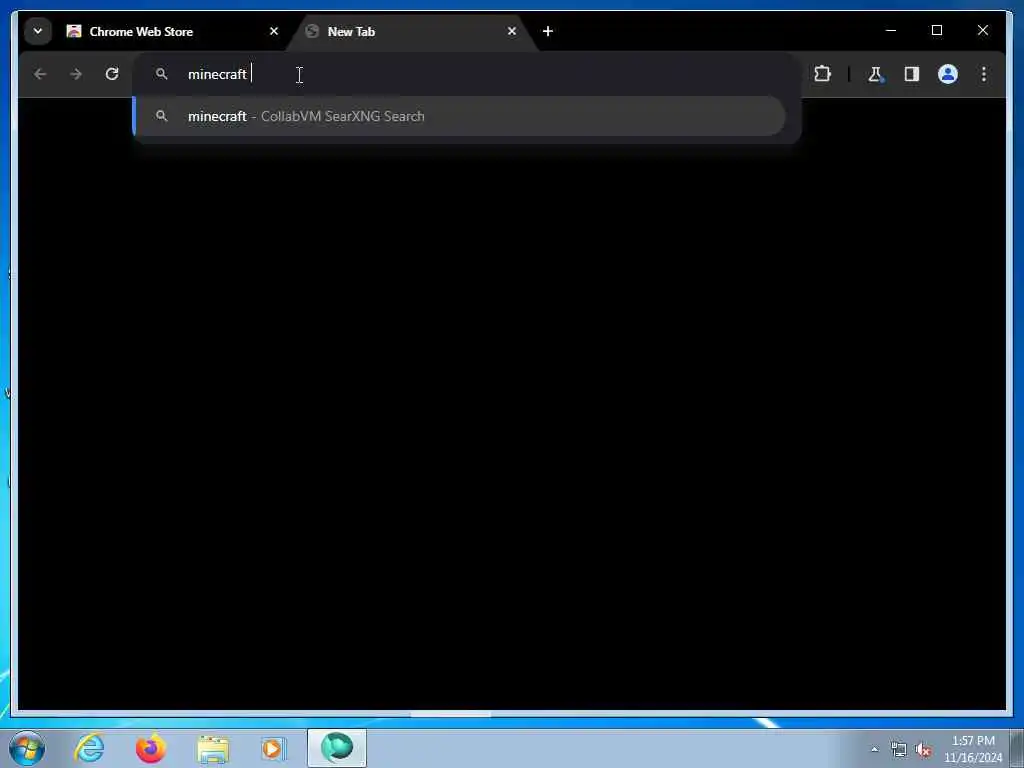The width and height of the screenshot is (1024, 768).
Task: Open Chrome three-dot menu
Action: (x=984, y=74)
